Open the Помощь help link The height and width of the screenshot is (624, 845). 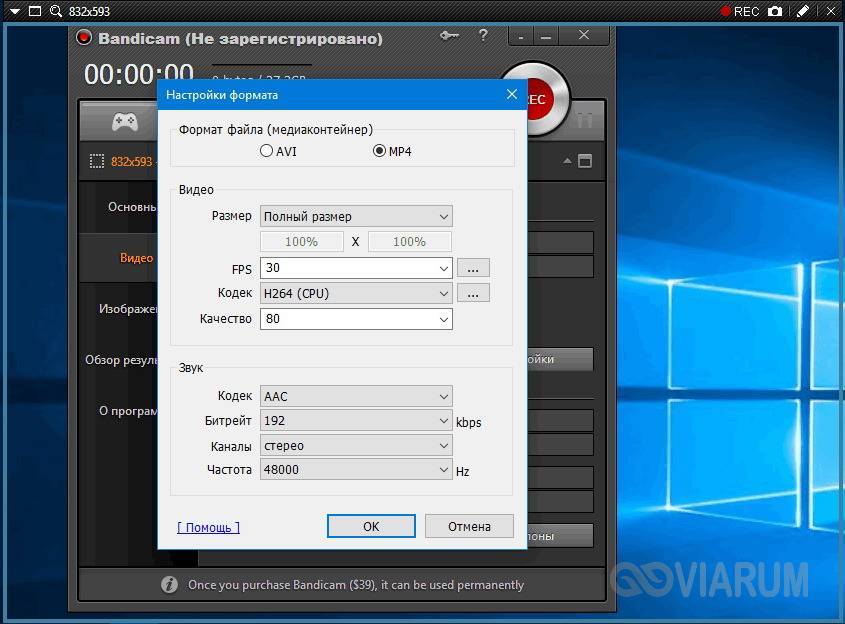(x=208, y=527)
